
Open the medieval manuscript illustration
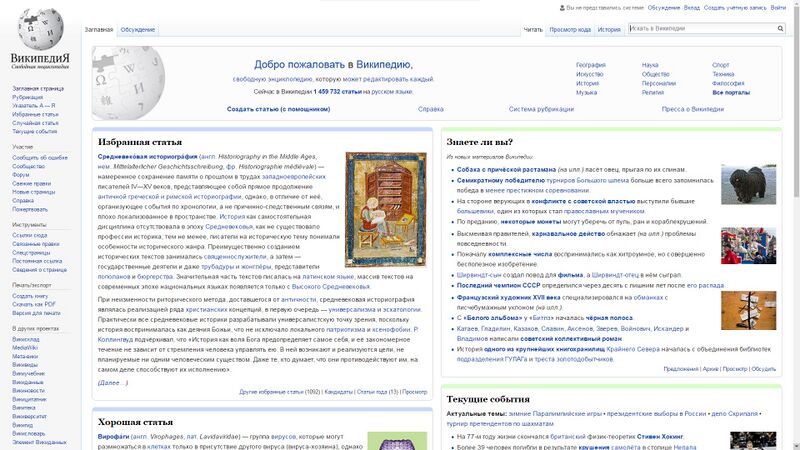[x=386, y=209]
